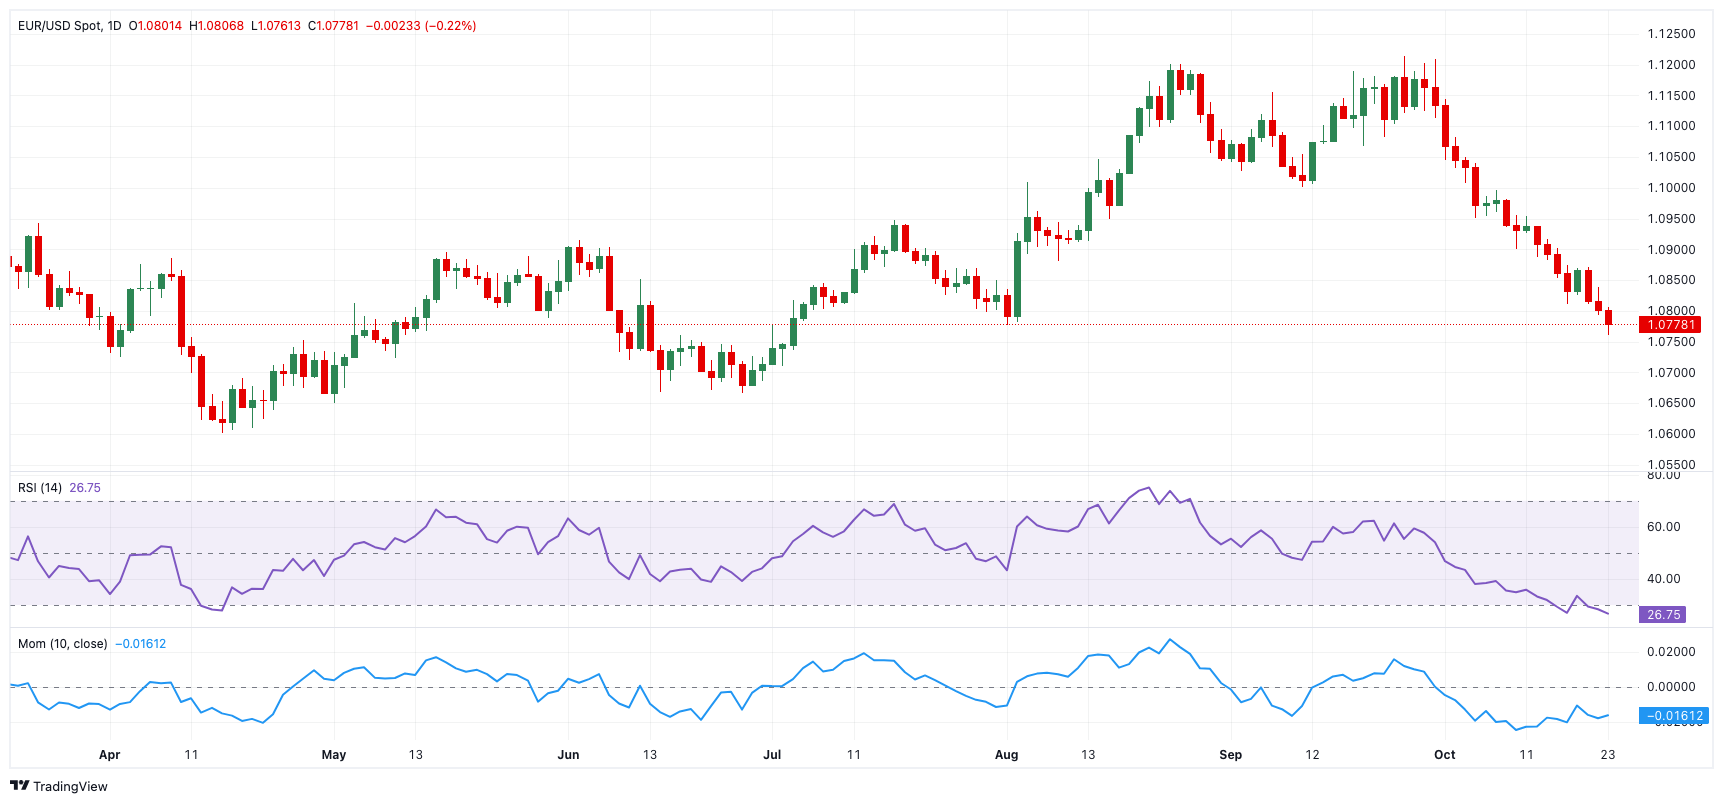Click the Aug label on time axis

tap(1006, 755)
